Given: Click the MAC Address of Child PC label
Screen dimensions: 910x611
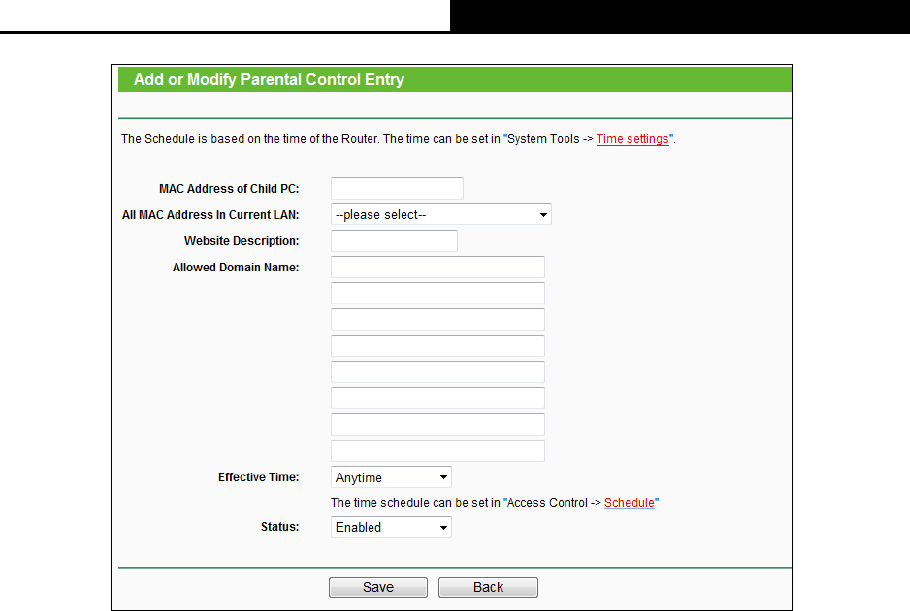Looking at the screenshot, I should pos(229,189).
